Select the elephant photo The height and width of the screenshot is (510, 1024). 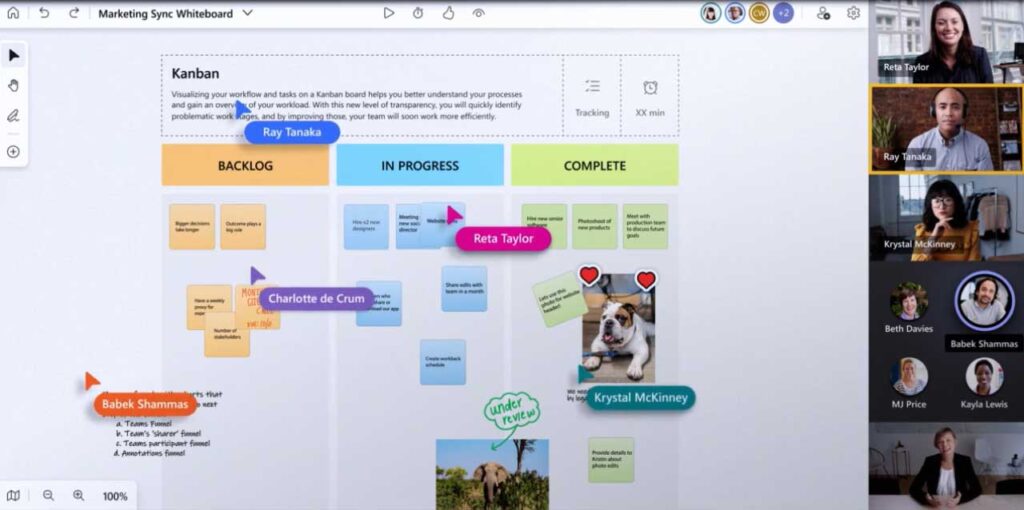click(x=492, y=474)
